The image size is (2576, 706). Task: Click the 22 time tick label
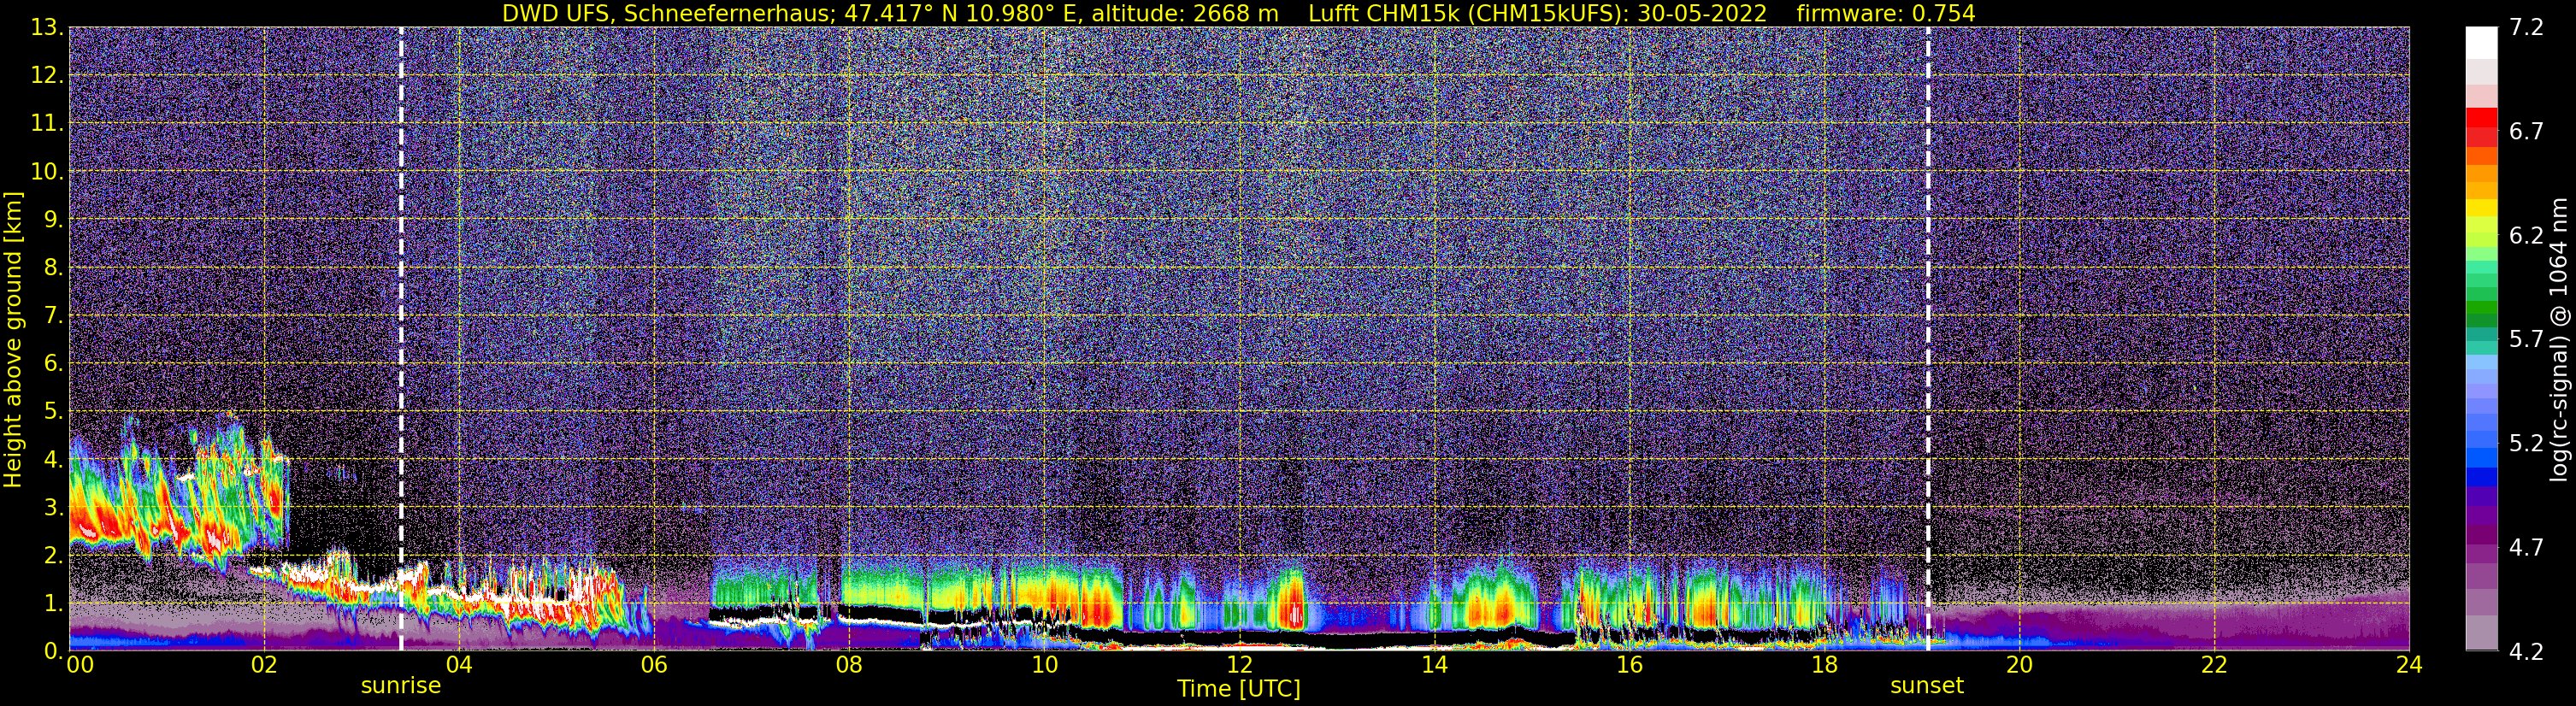pyautogui.click(x=2214, y=665)
